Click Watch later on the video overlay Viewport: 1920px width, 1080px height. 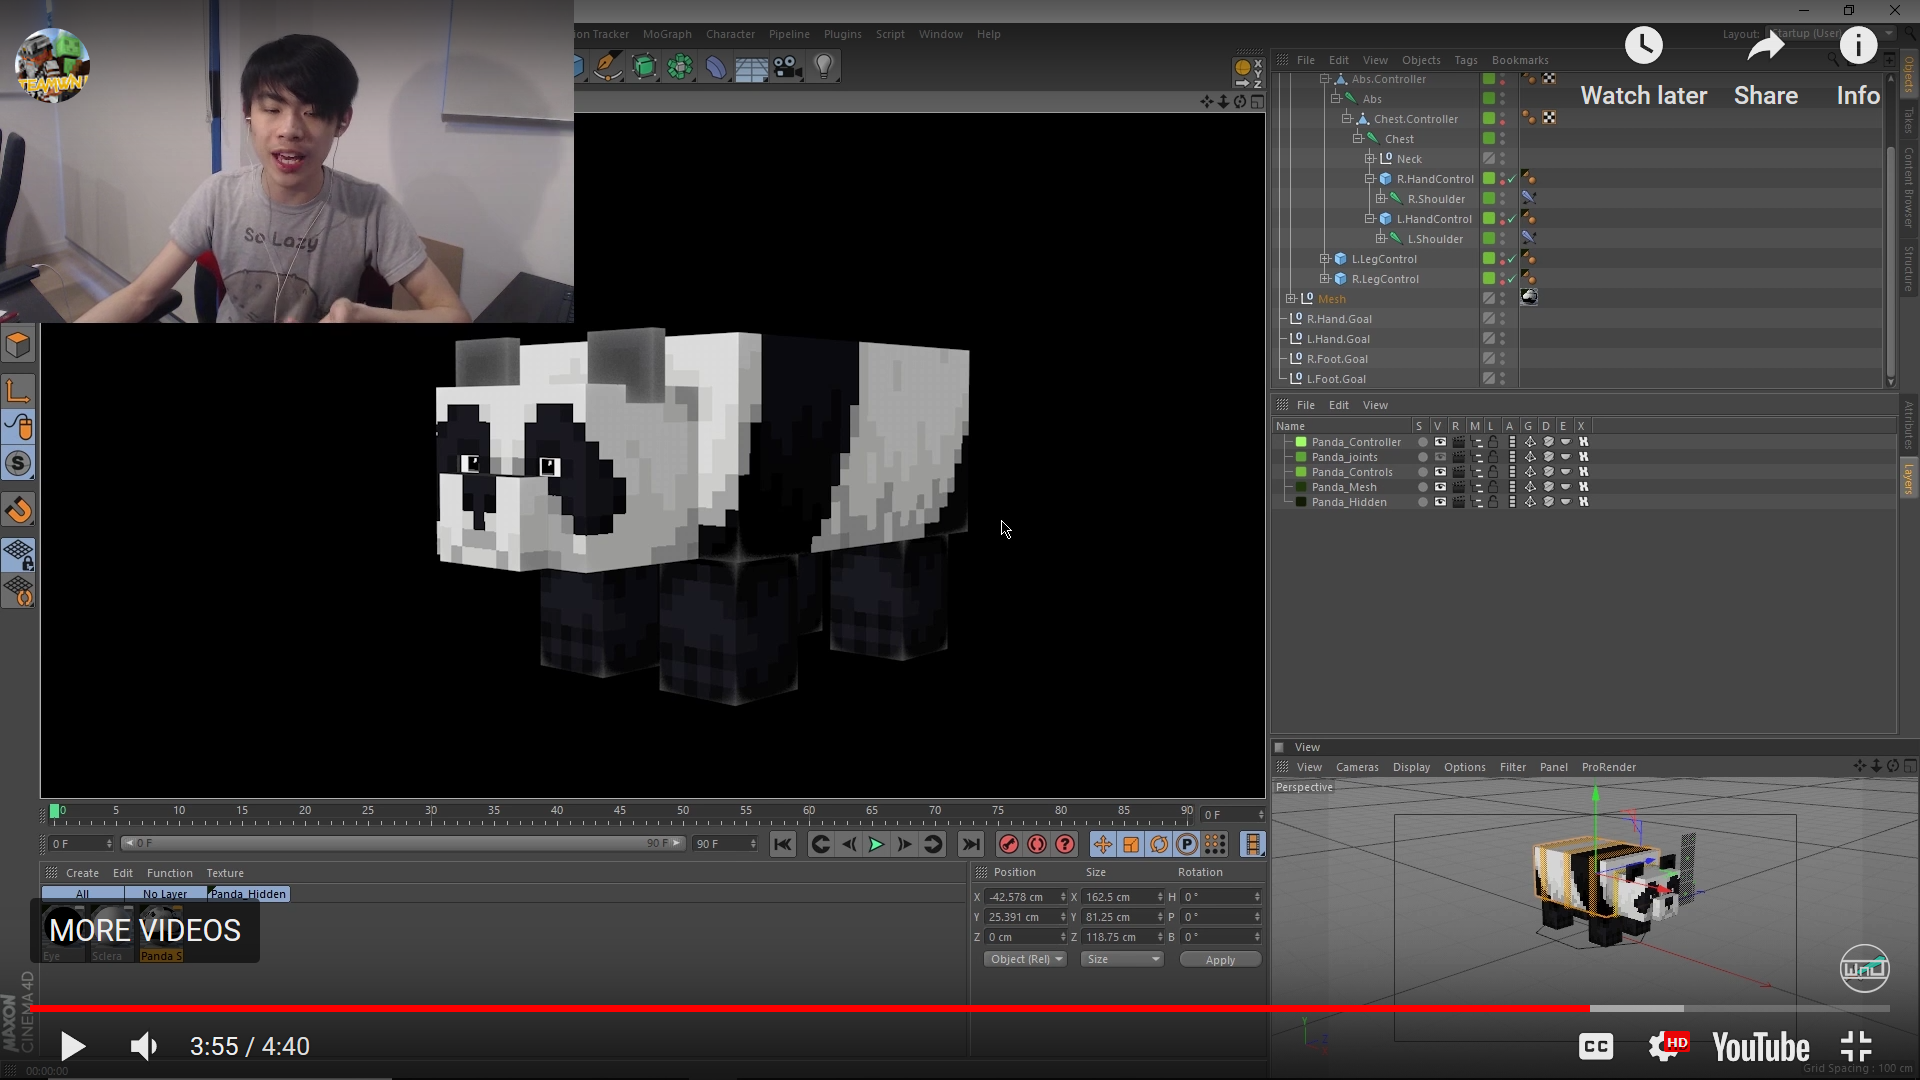pos(1644,68)
